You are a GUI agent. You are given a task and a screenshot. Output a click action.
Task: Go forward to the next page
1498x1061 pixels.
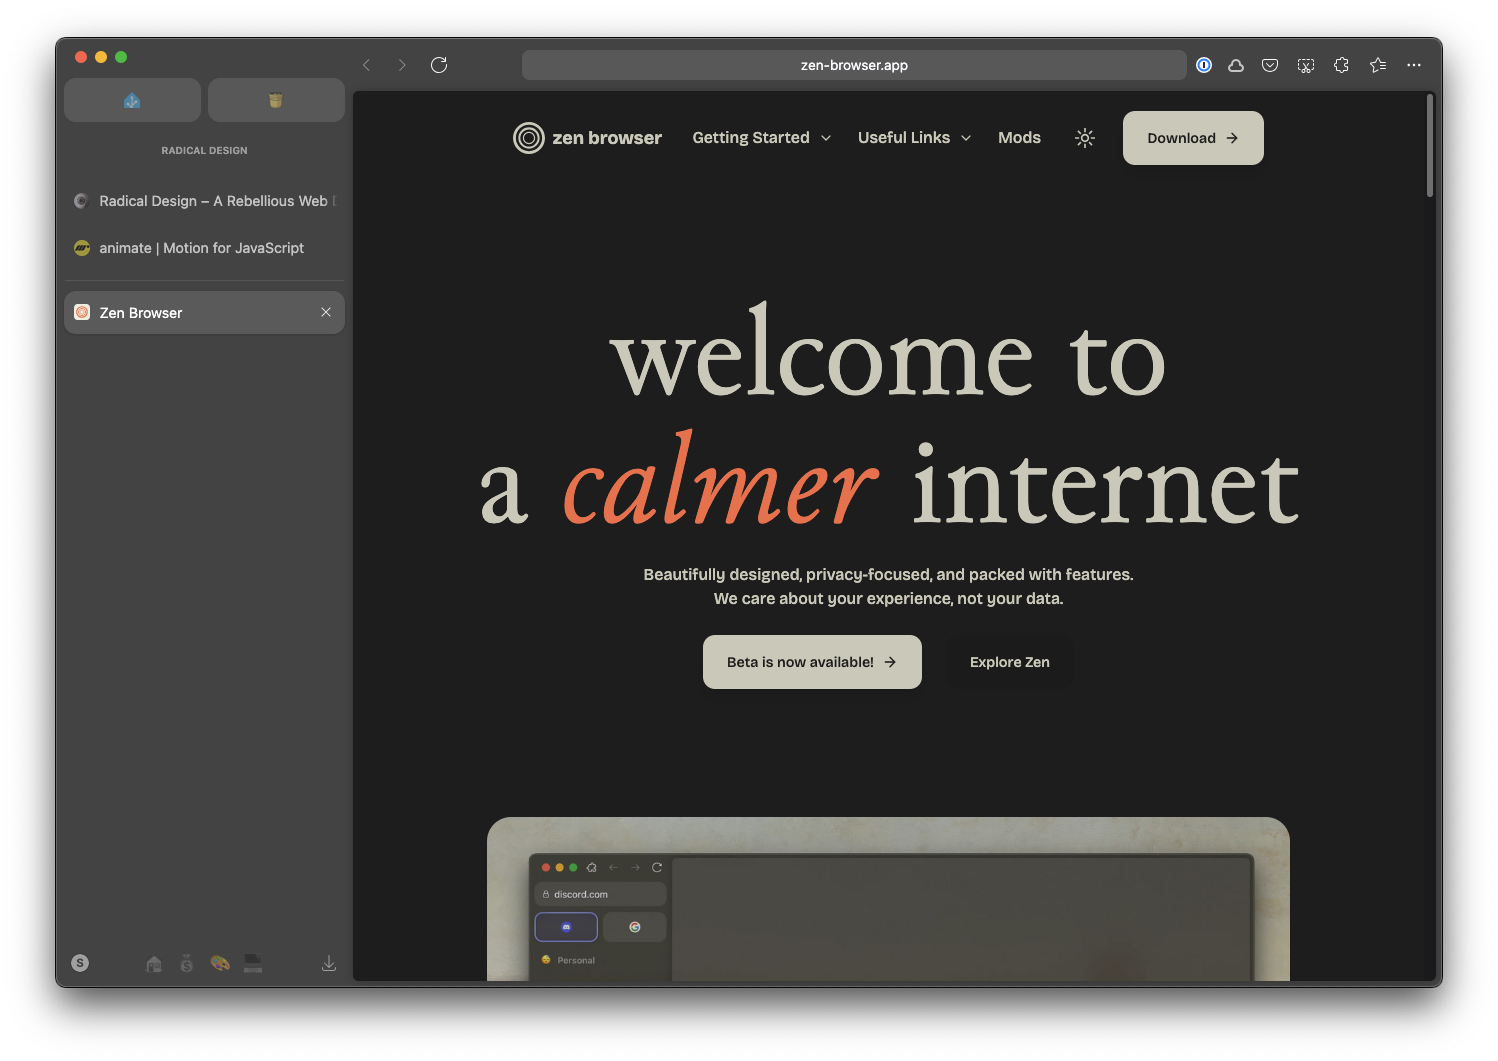pyautogui.click(x=402, y=65)
